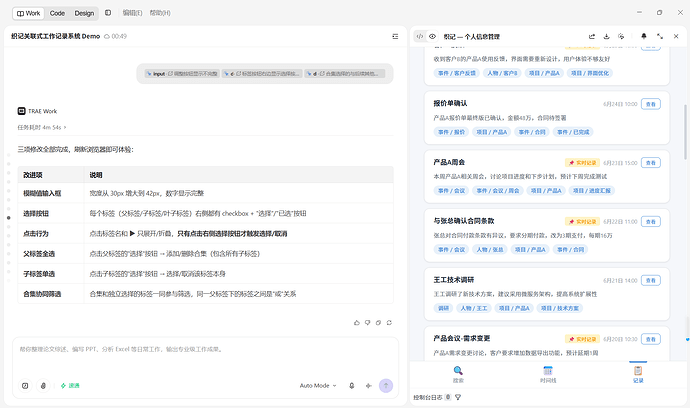
Task: Switch to the Design mode tab
Action: 84,13
